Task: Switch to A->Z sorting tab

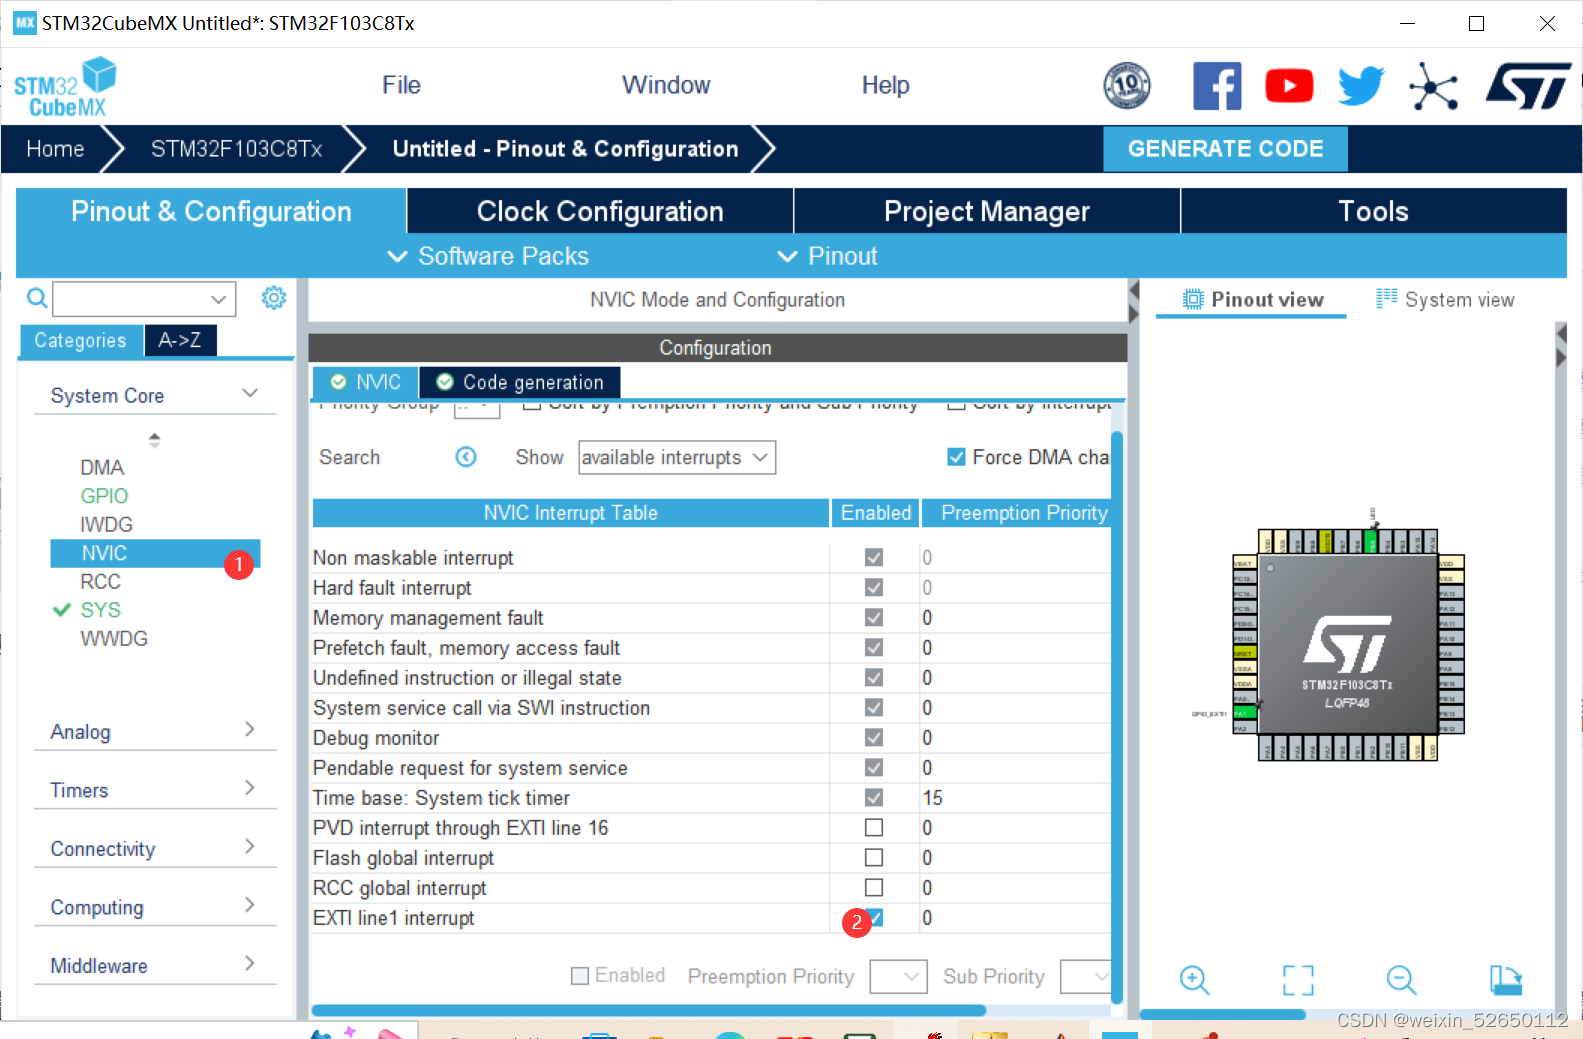Action: (x=180, y=340)
